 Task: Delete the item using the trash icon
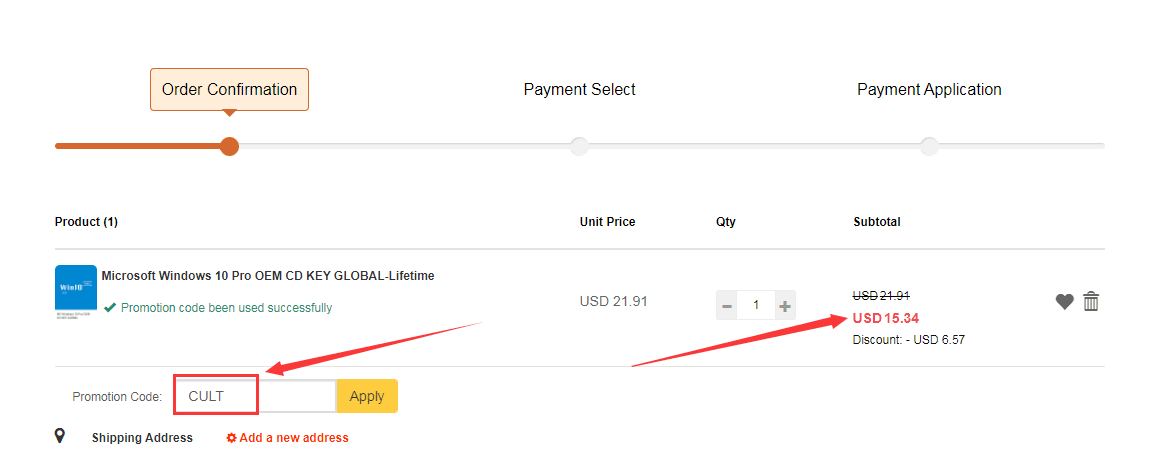tap(1091, 301)
